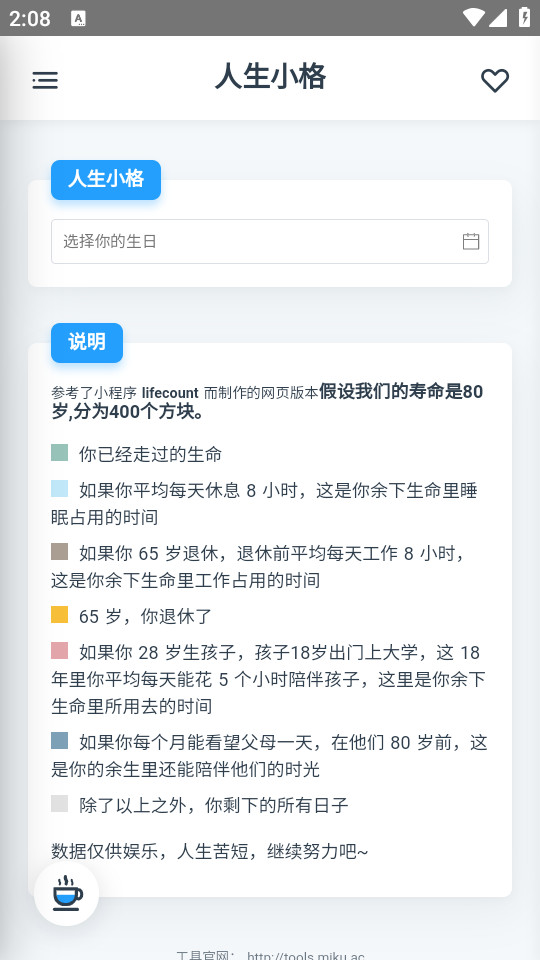Tap the keyboard indicator icon in status bar
Viewport: 540px width, 960px height.
[78, 18]
